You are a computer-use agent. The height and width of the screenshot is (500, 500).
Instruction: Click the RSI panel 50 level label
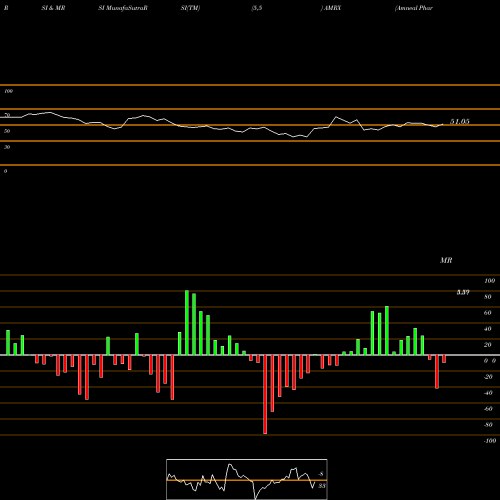pyautogui.click(x=7, y=131)
